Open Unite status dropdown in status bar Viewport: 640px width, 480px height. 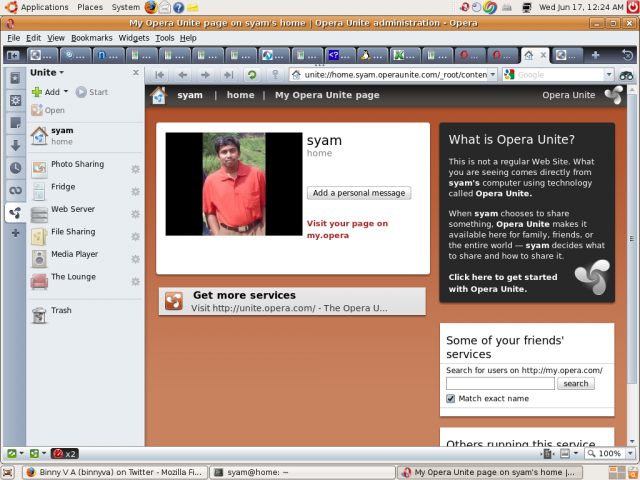point(44,453)
